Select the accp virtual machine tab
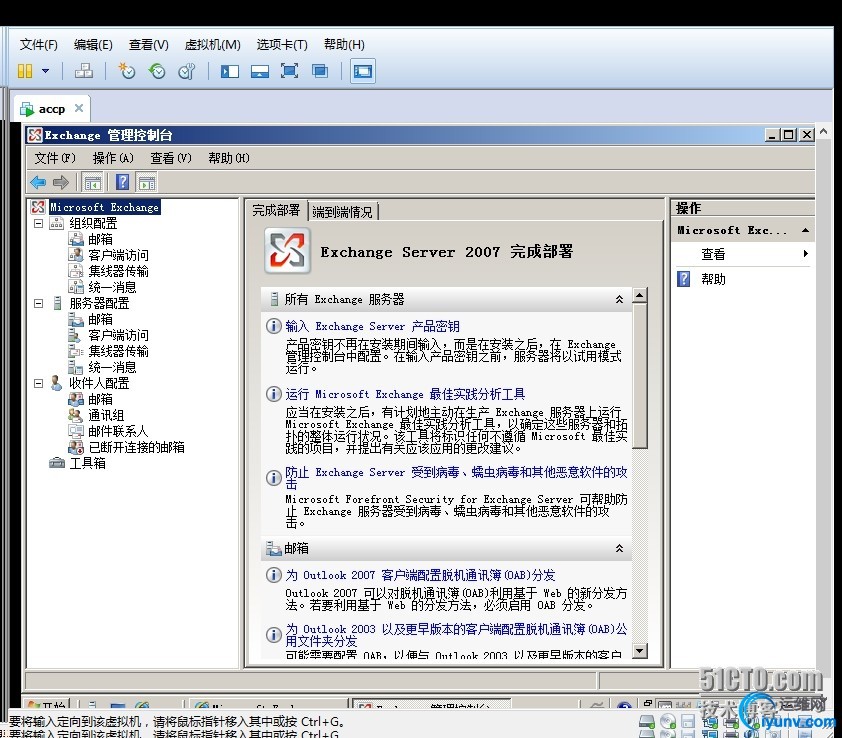Screen dimensions: 842x738 [52, 109]
